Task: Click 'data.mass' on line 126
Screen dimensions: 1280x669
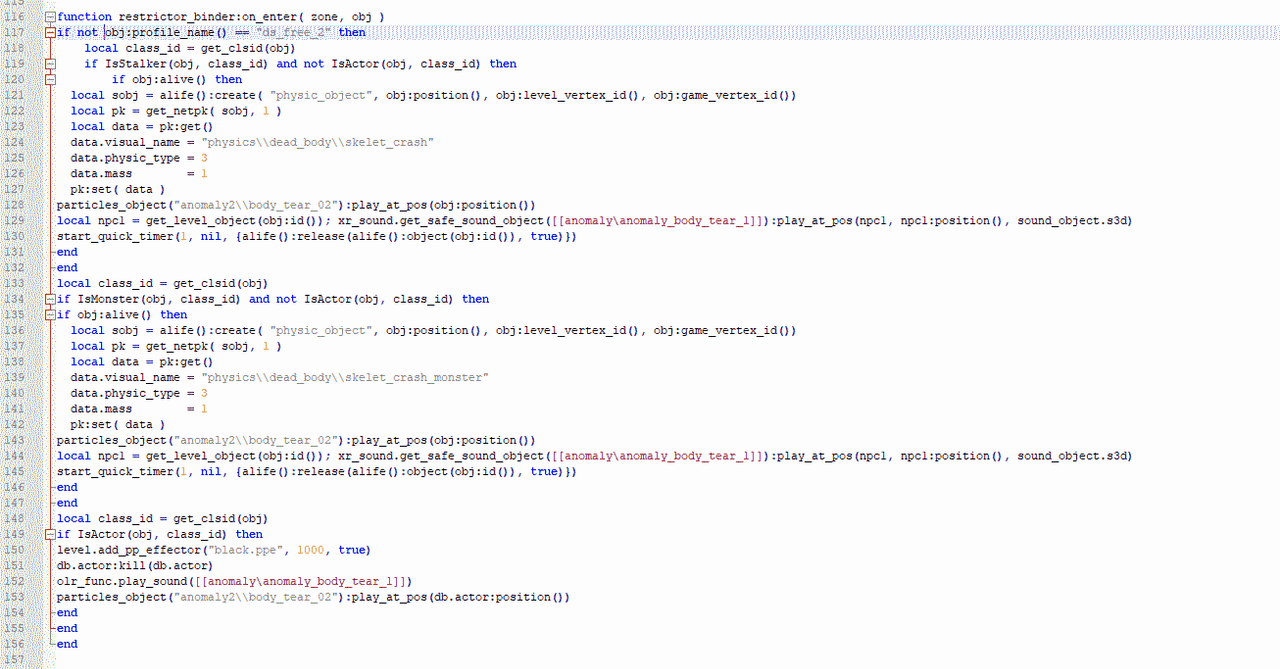Action: [101, 174]
